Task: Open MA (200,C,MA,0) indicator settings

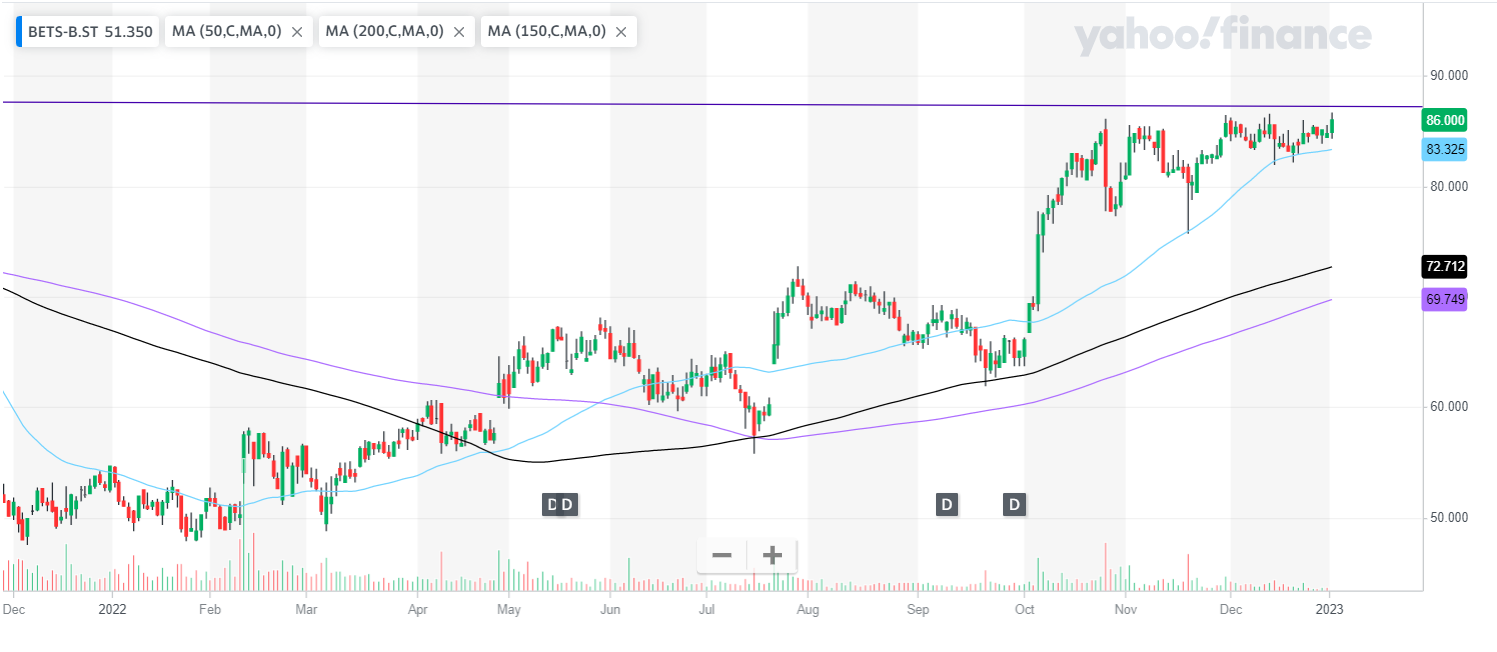Action: (384, 32)
